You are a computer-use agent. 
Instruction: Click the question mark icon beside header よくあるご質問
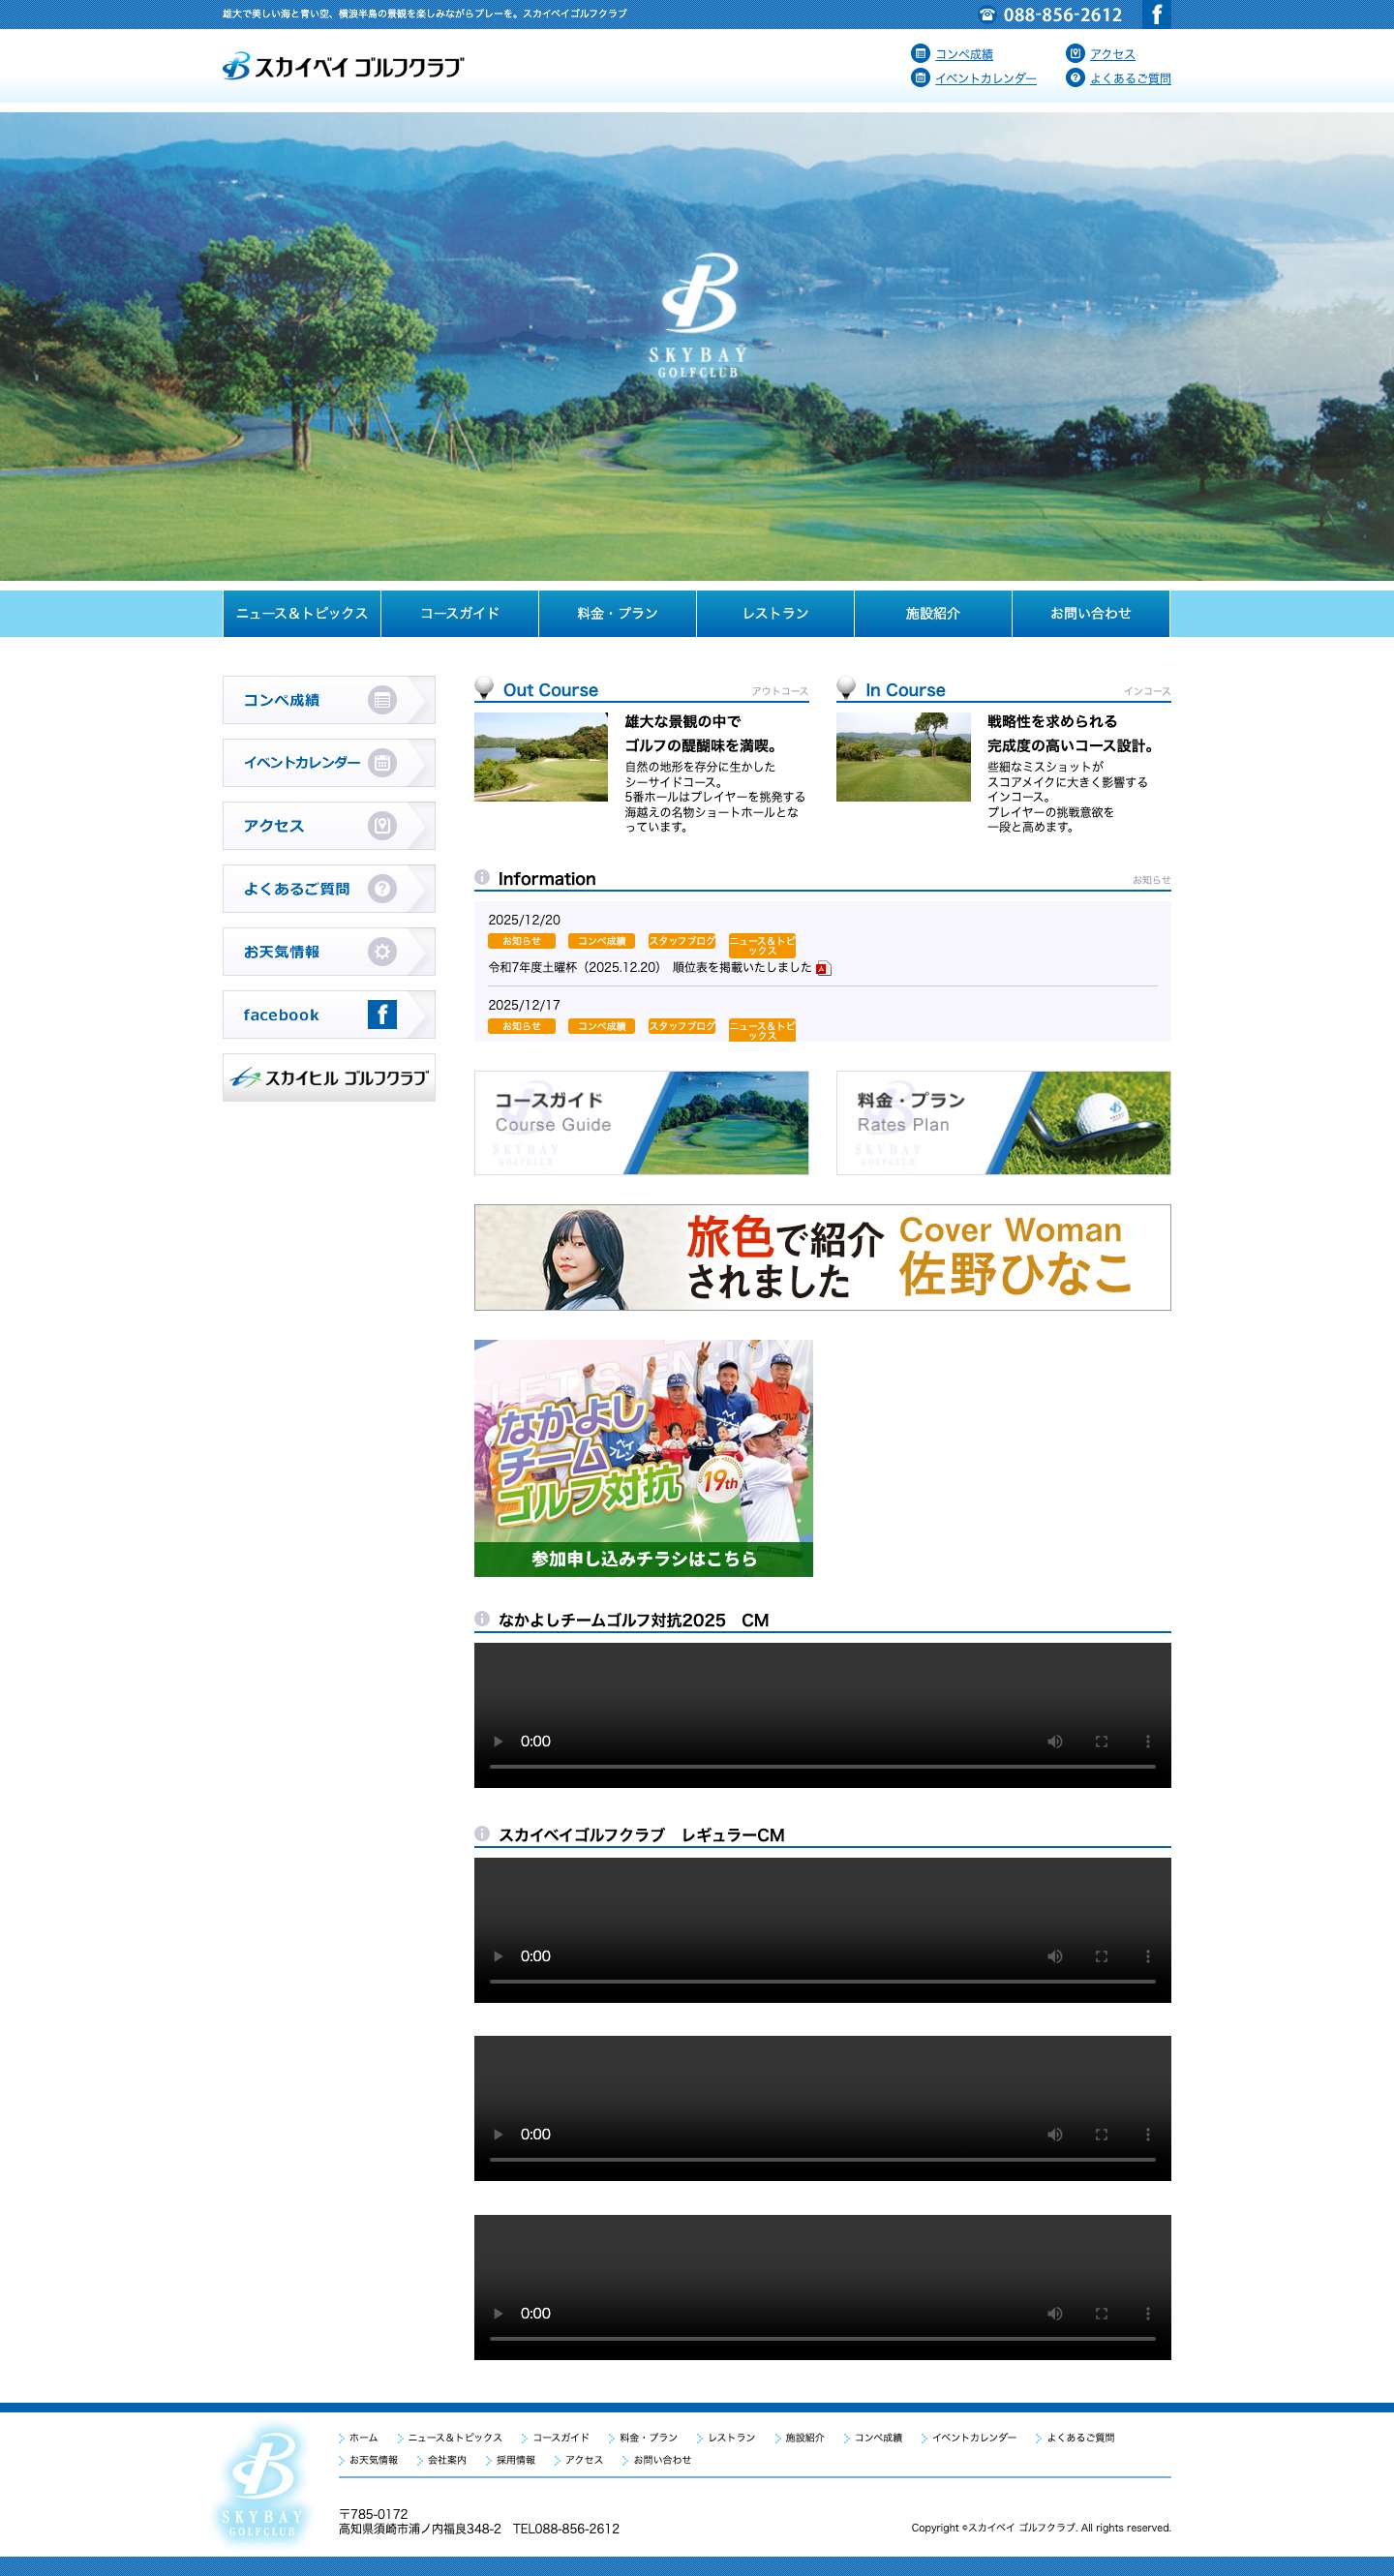(x=1075, y=77)
